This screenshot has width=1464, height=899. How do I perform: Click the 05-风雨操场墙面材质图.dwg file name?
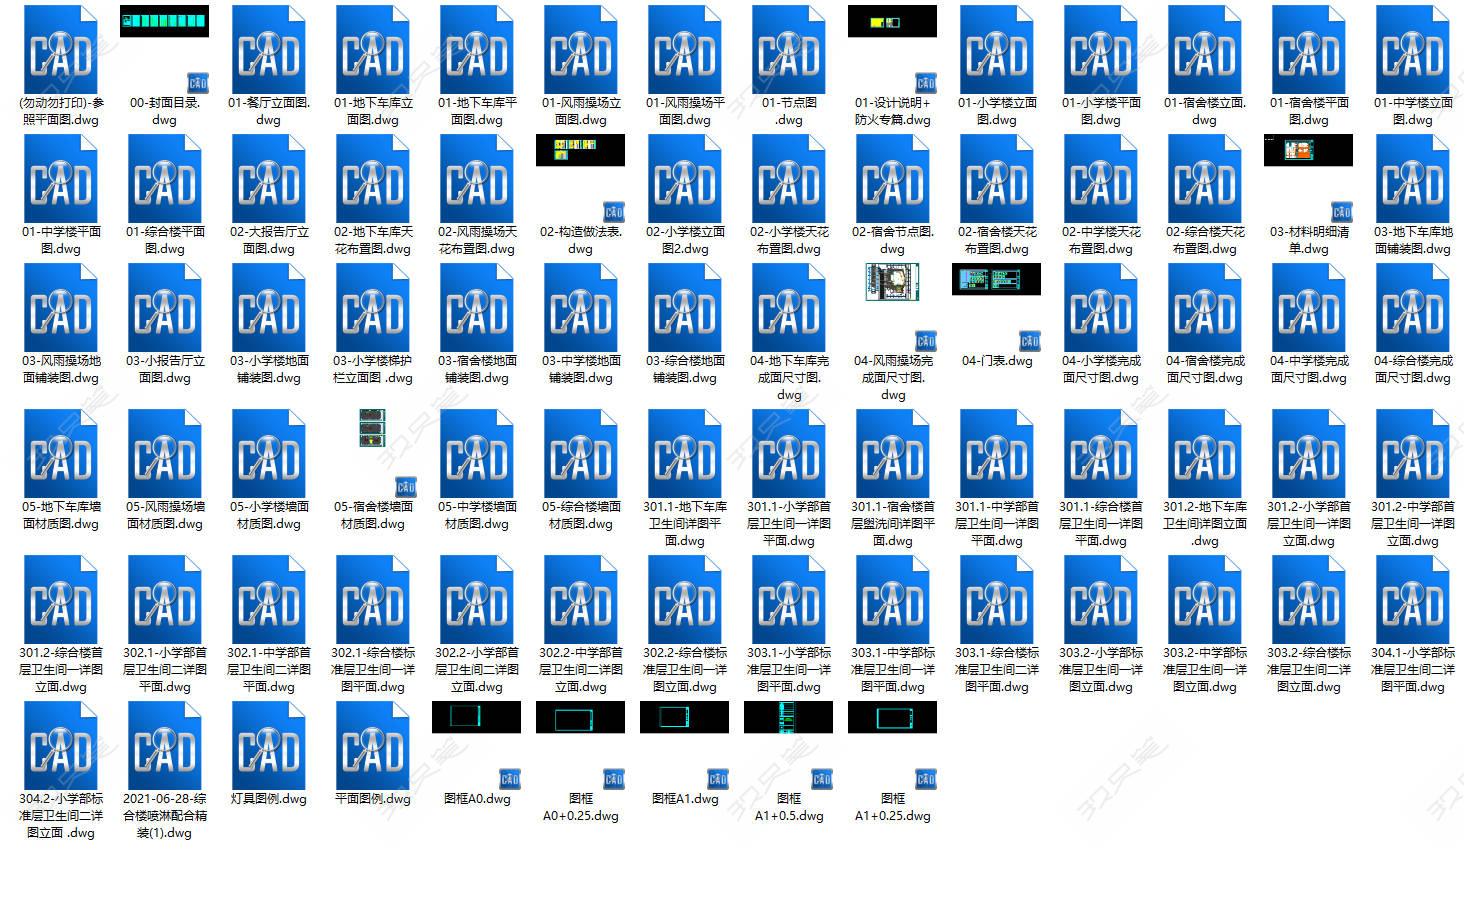point(164,515)
